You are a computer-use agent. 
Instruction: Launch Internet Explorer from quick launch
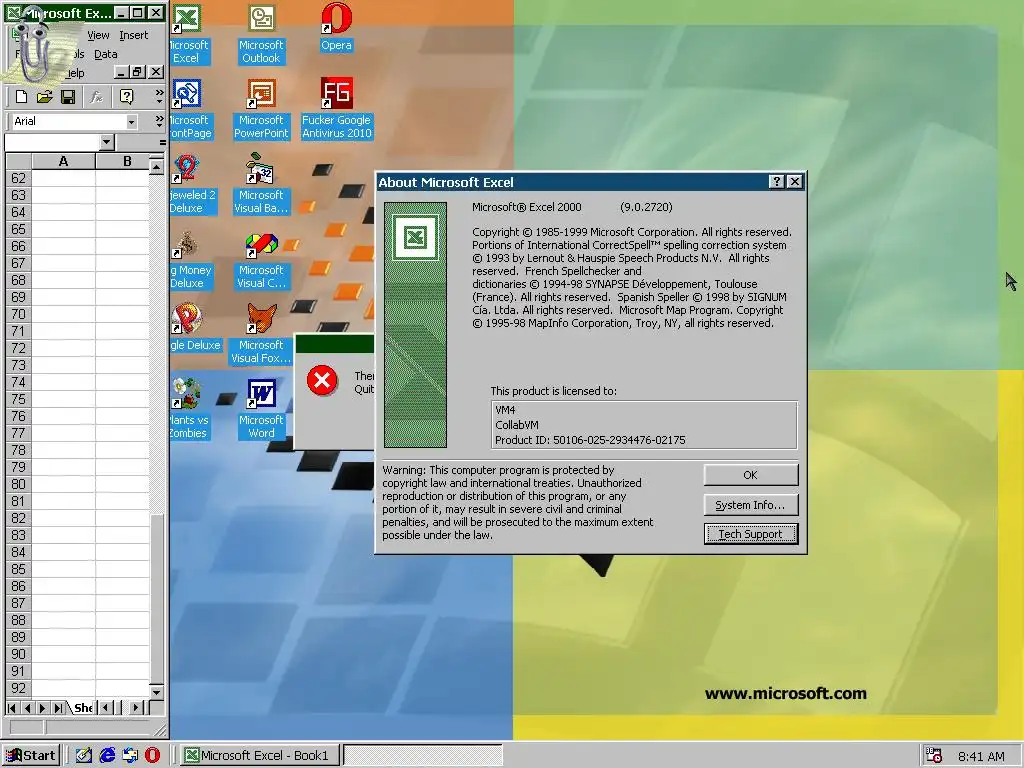(107, 756)
